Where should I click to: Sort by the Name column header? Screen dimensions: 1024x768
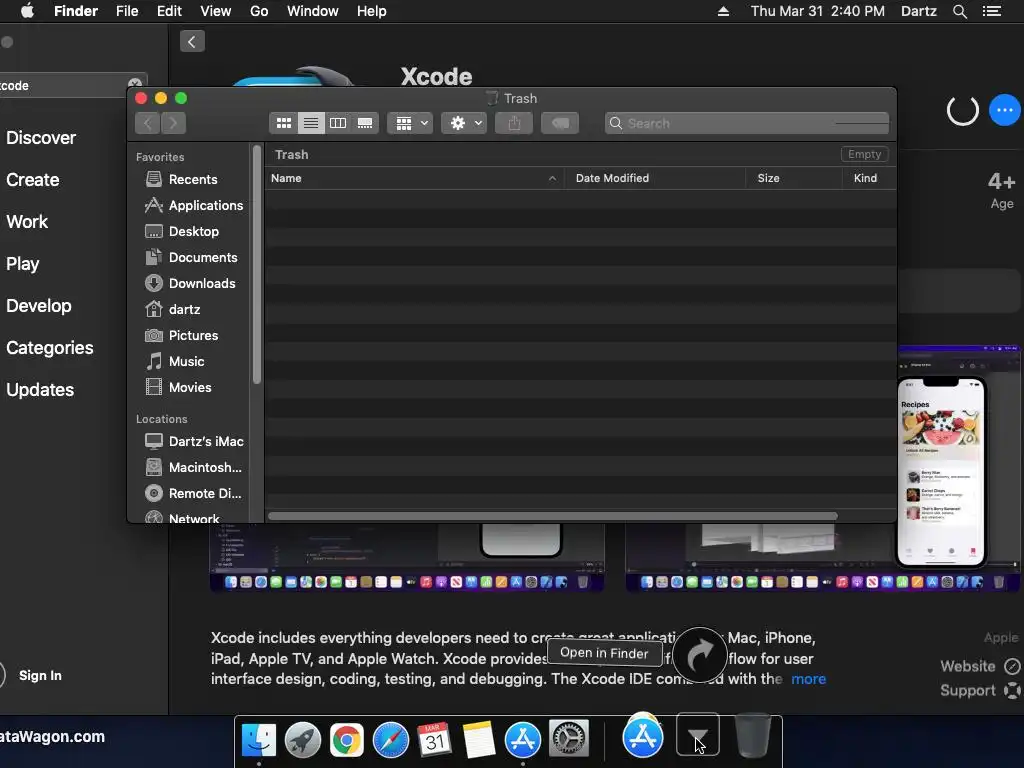(415, 178)
